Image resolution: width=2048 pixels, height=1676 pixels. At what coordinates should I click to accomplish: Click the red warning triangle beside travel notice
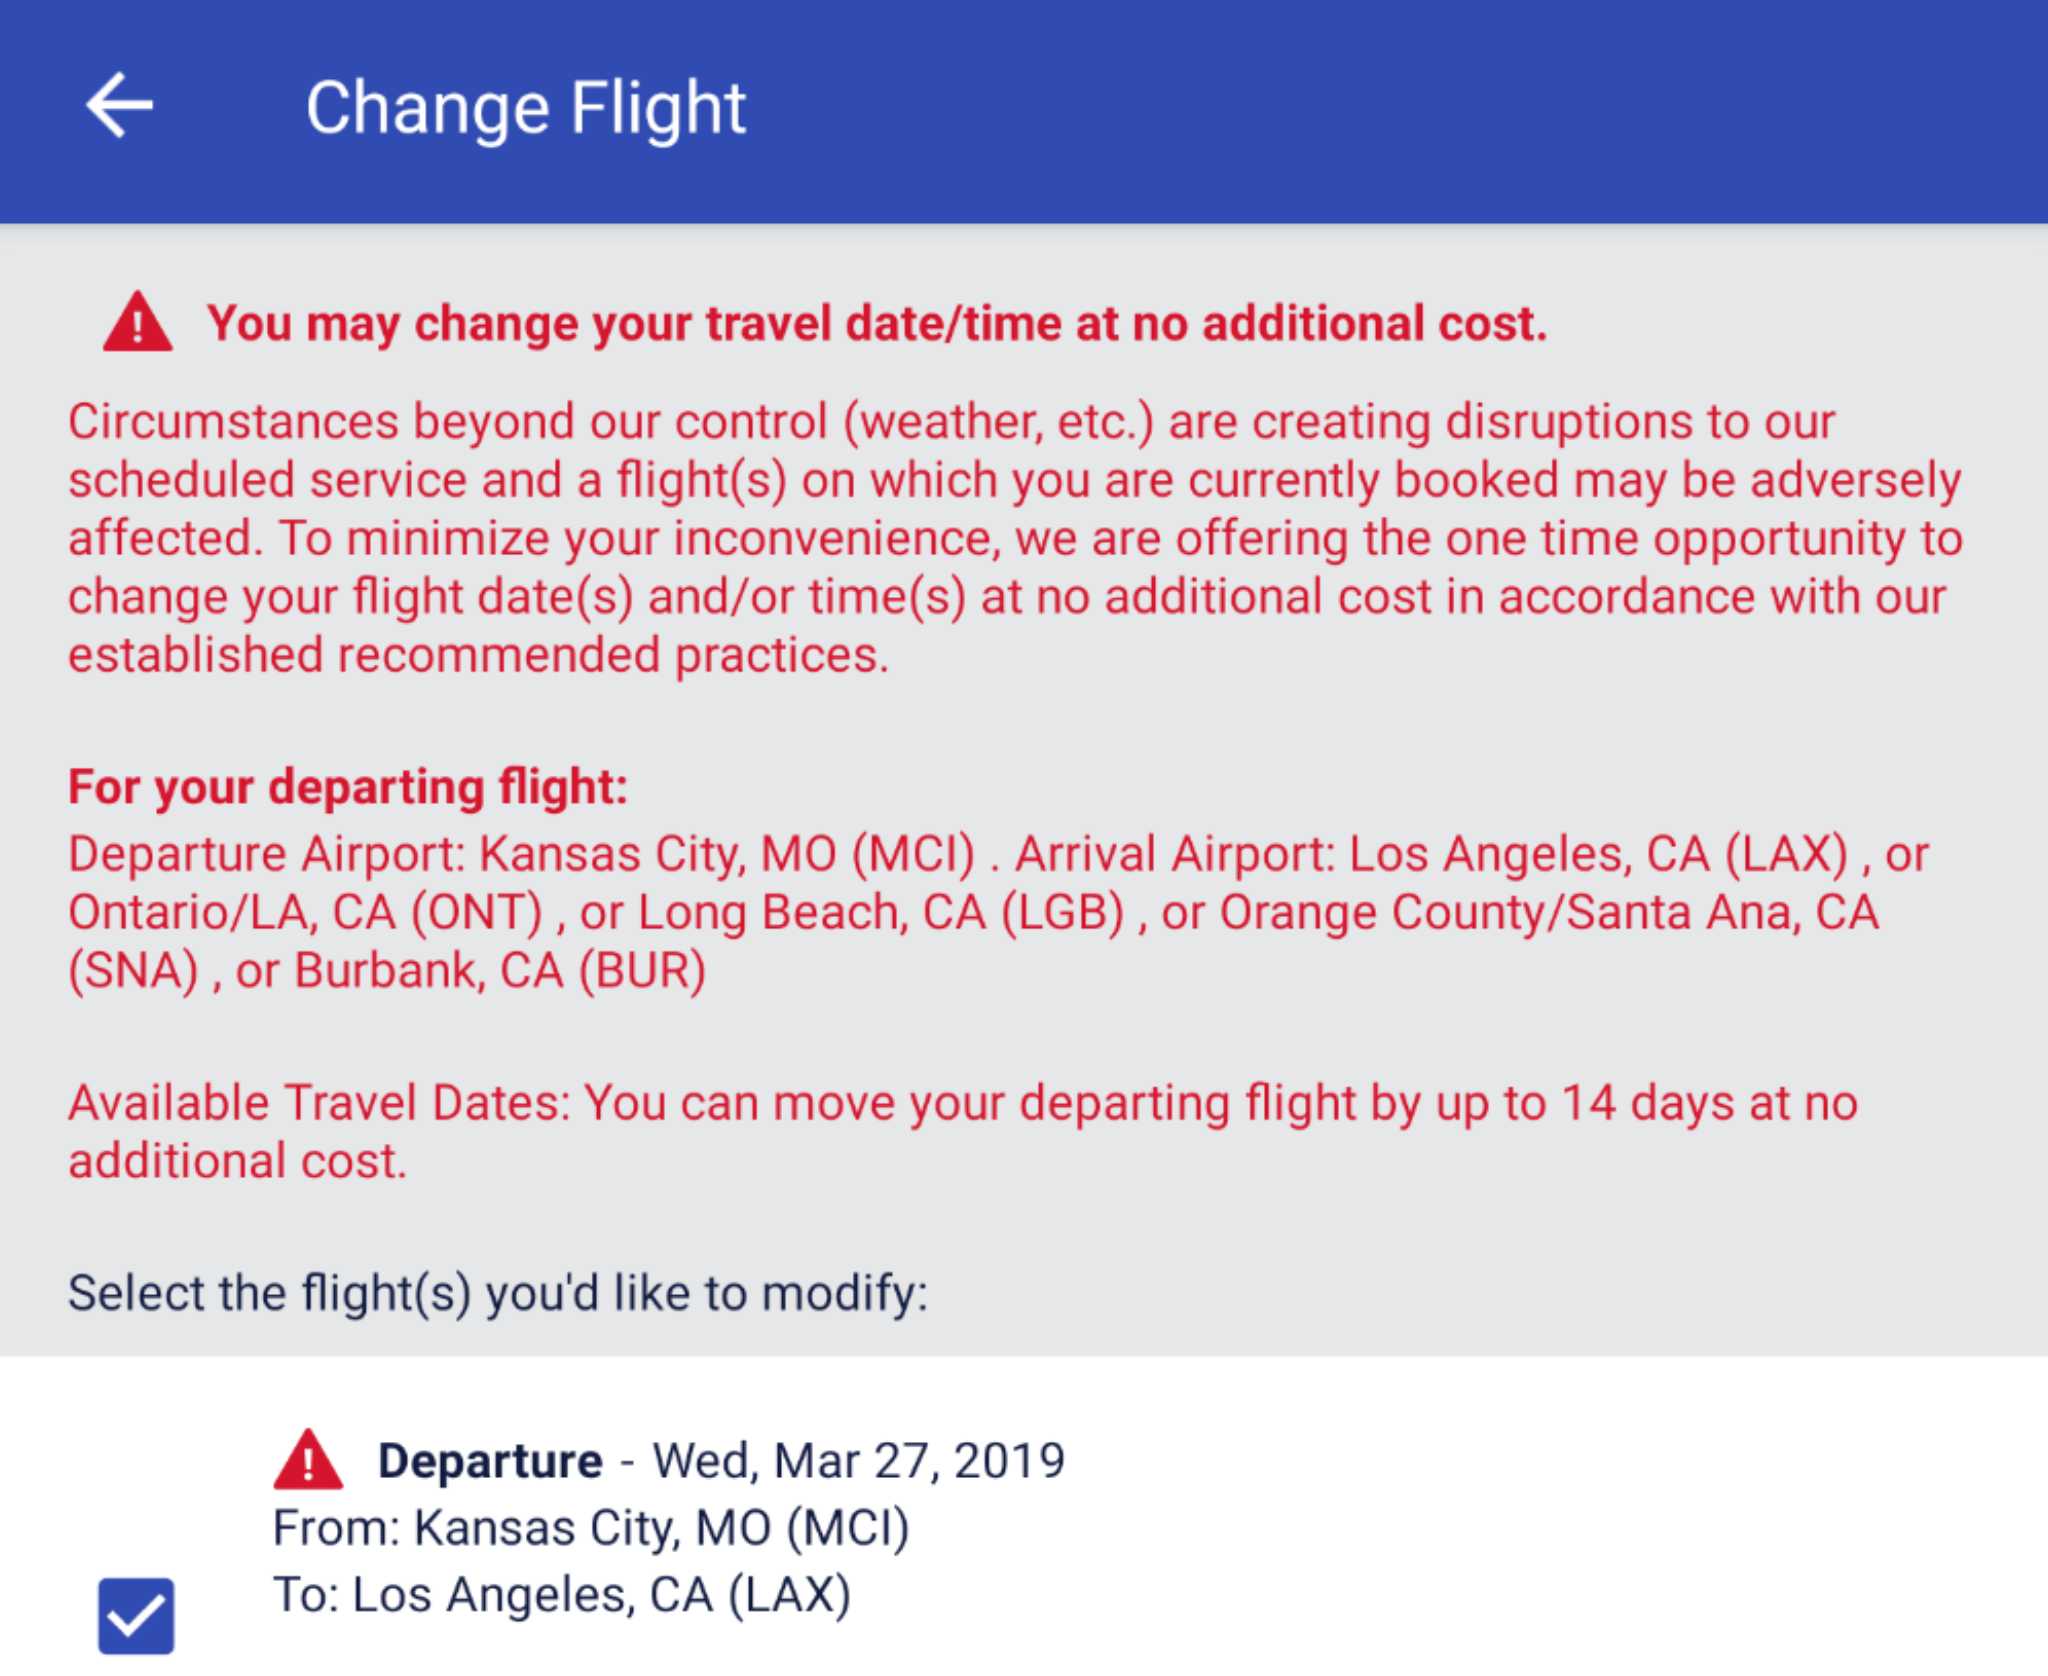coord(138,322)
